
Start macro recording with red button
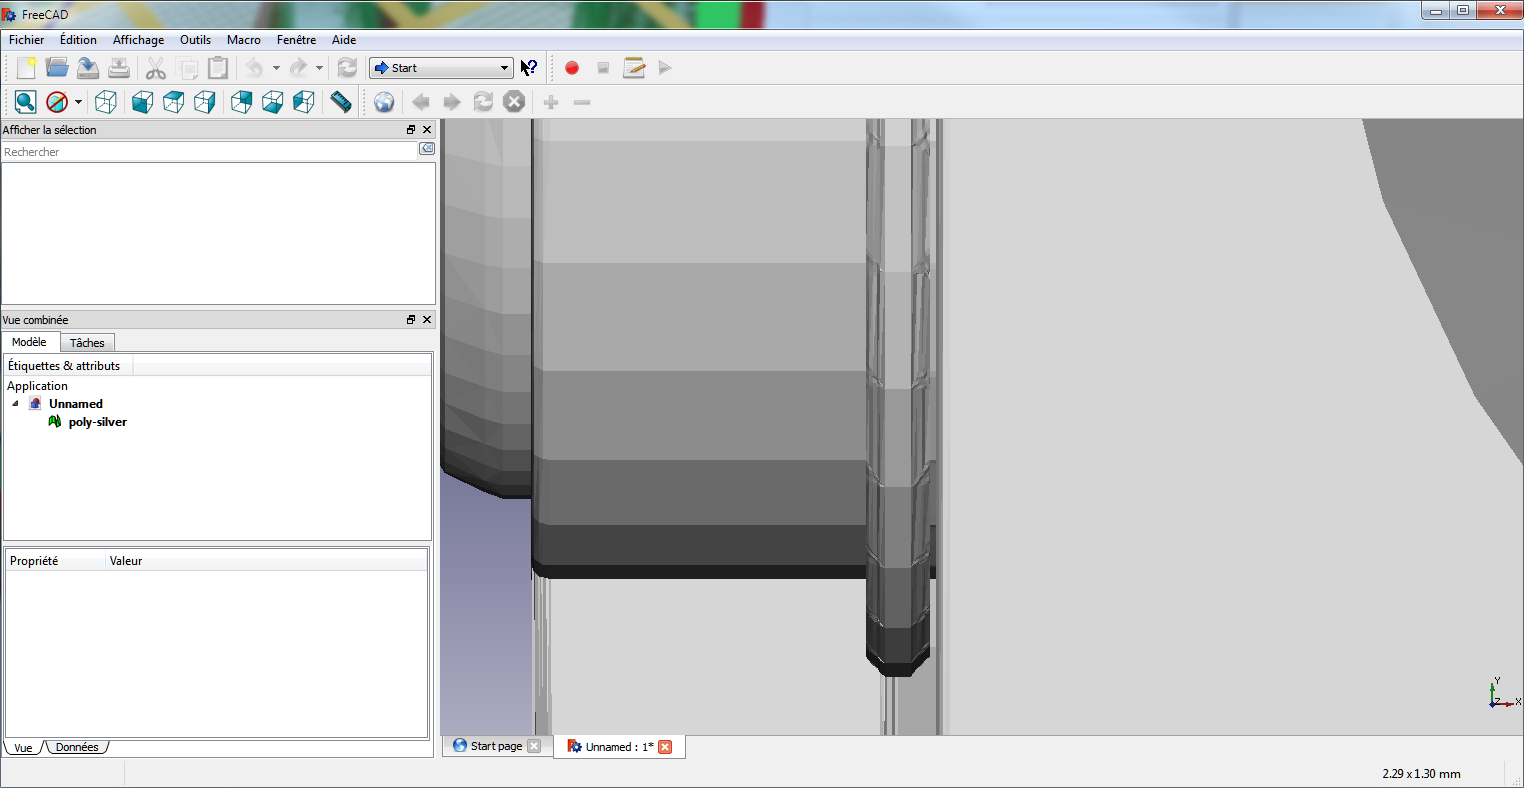point(572,68)
